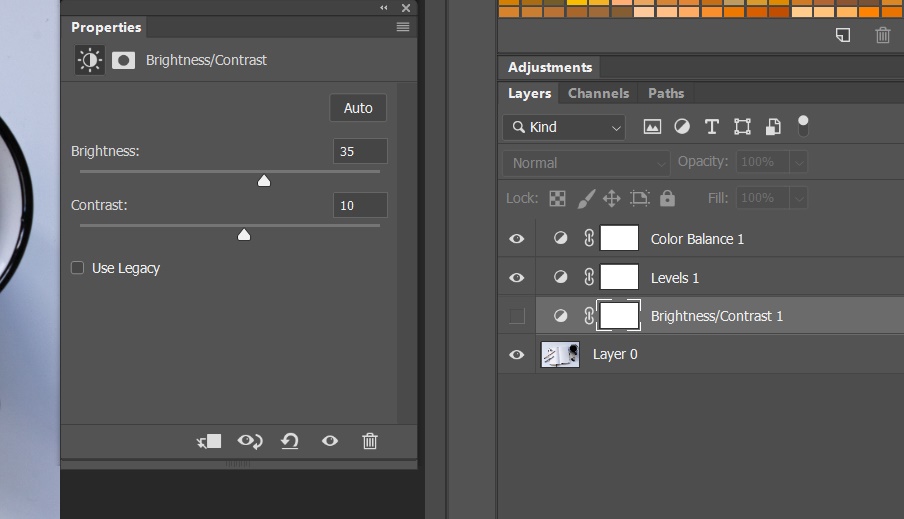Close the Properties panel
This screenshot has width=904, height=519.
406,8
